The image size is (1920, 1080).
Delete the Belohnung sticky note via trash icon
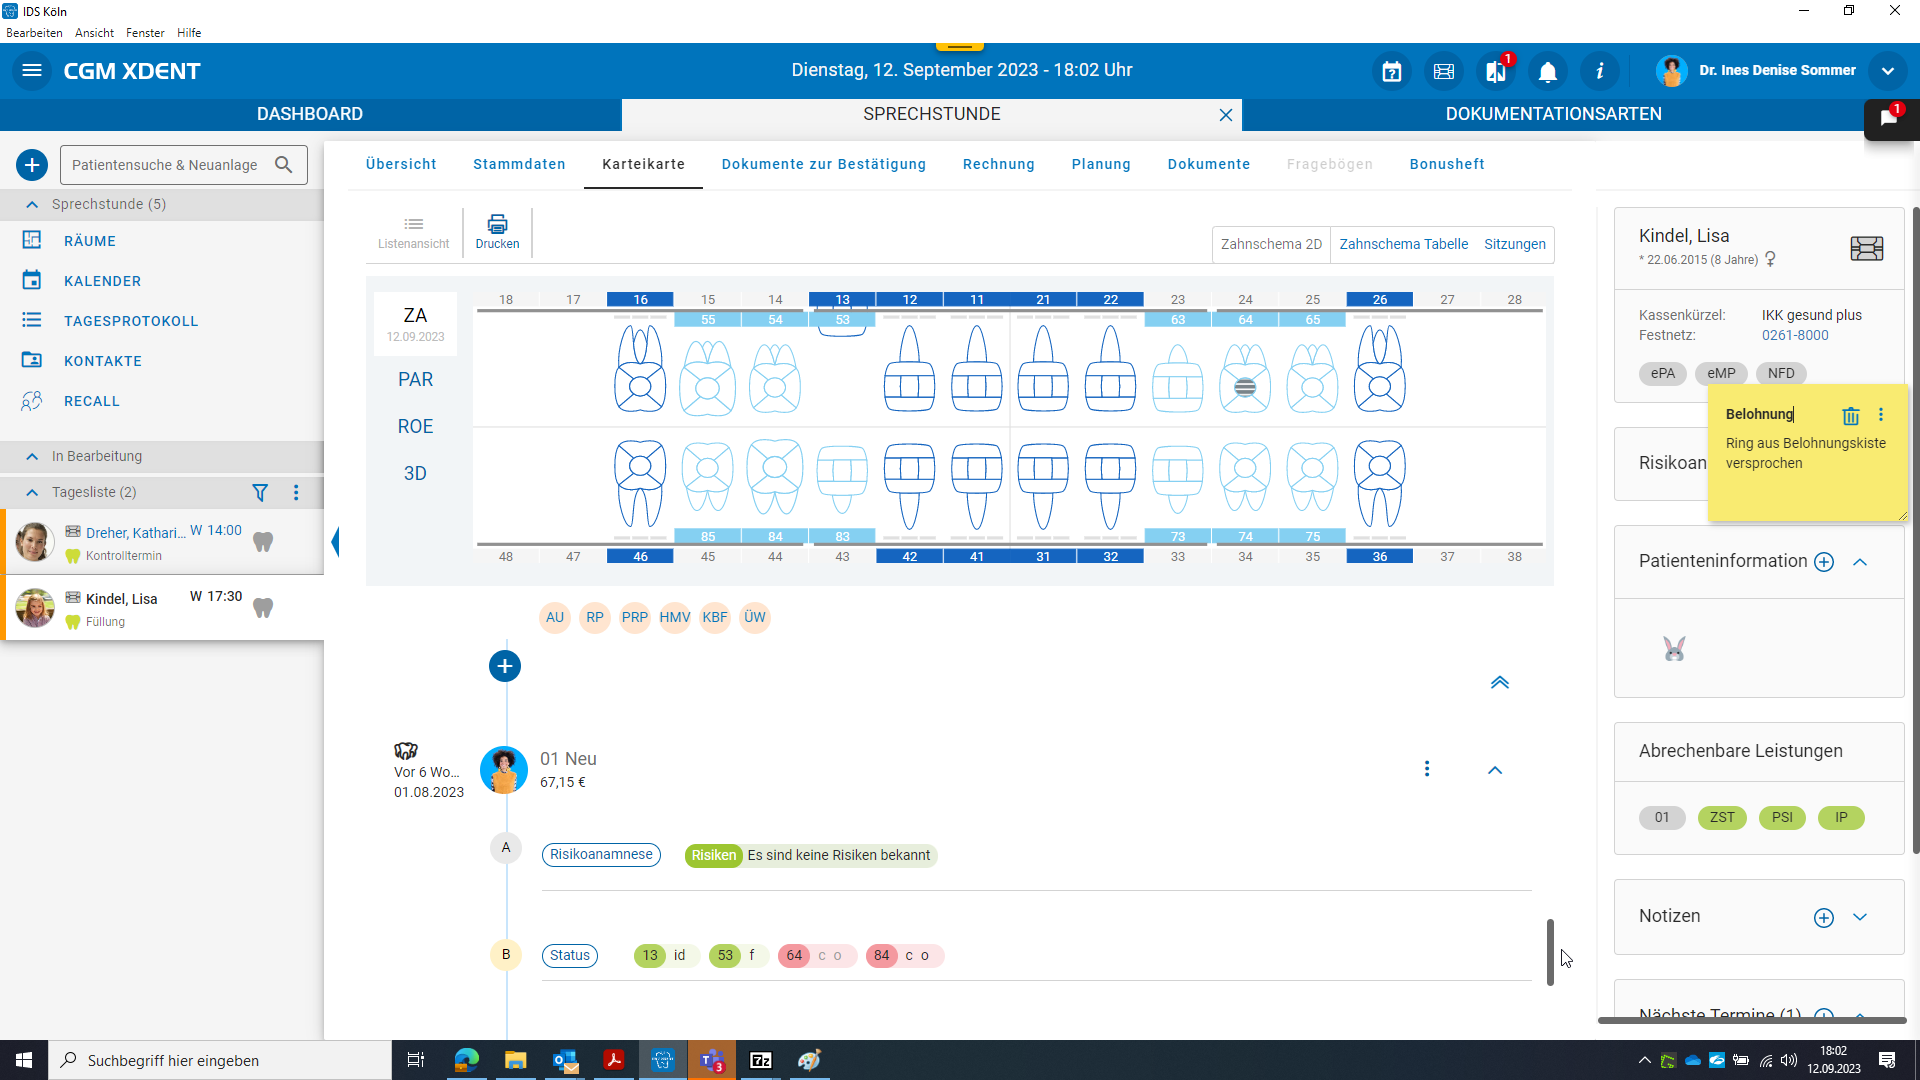pos(1851,415)
